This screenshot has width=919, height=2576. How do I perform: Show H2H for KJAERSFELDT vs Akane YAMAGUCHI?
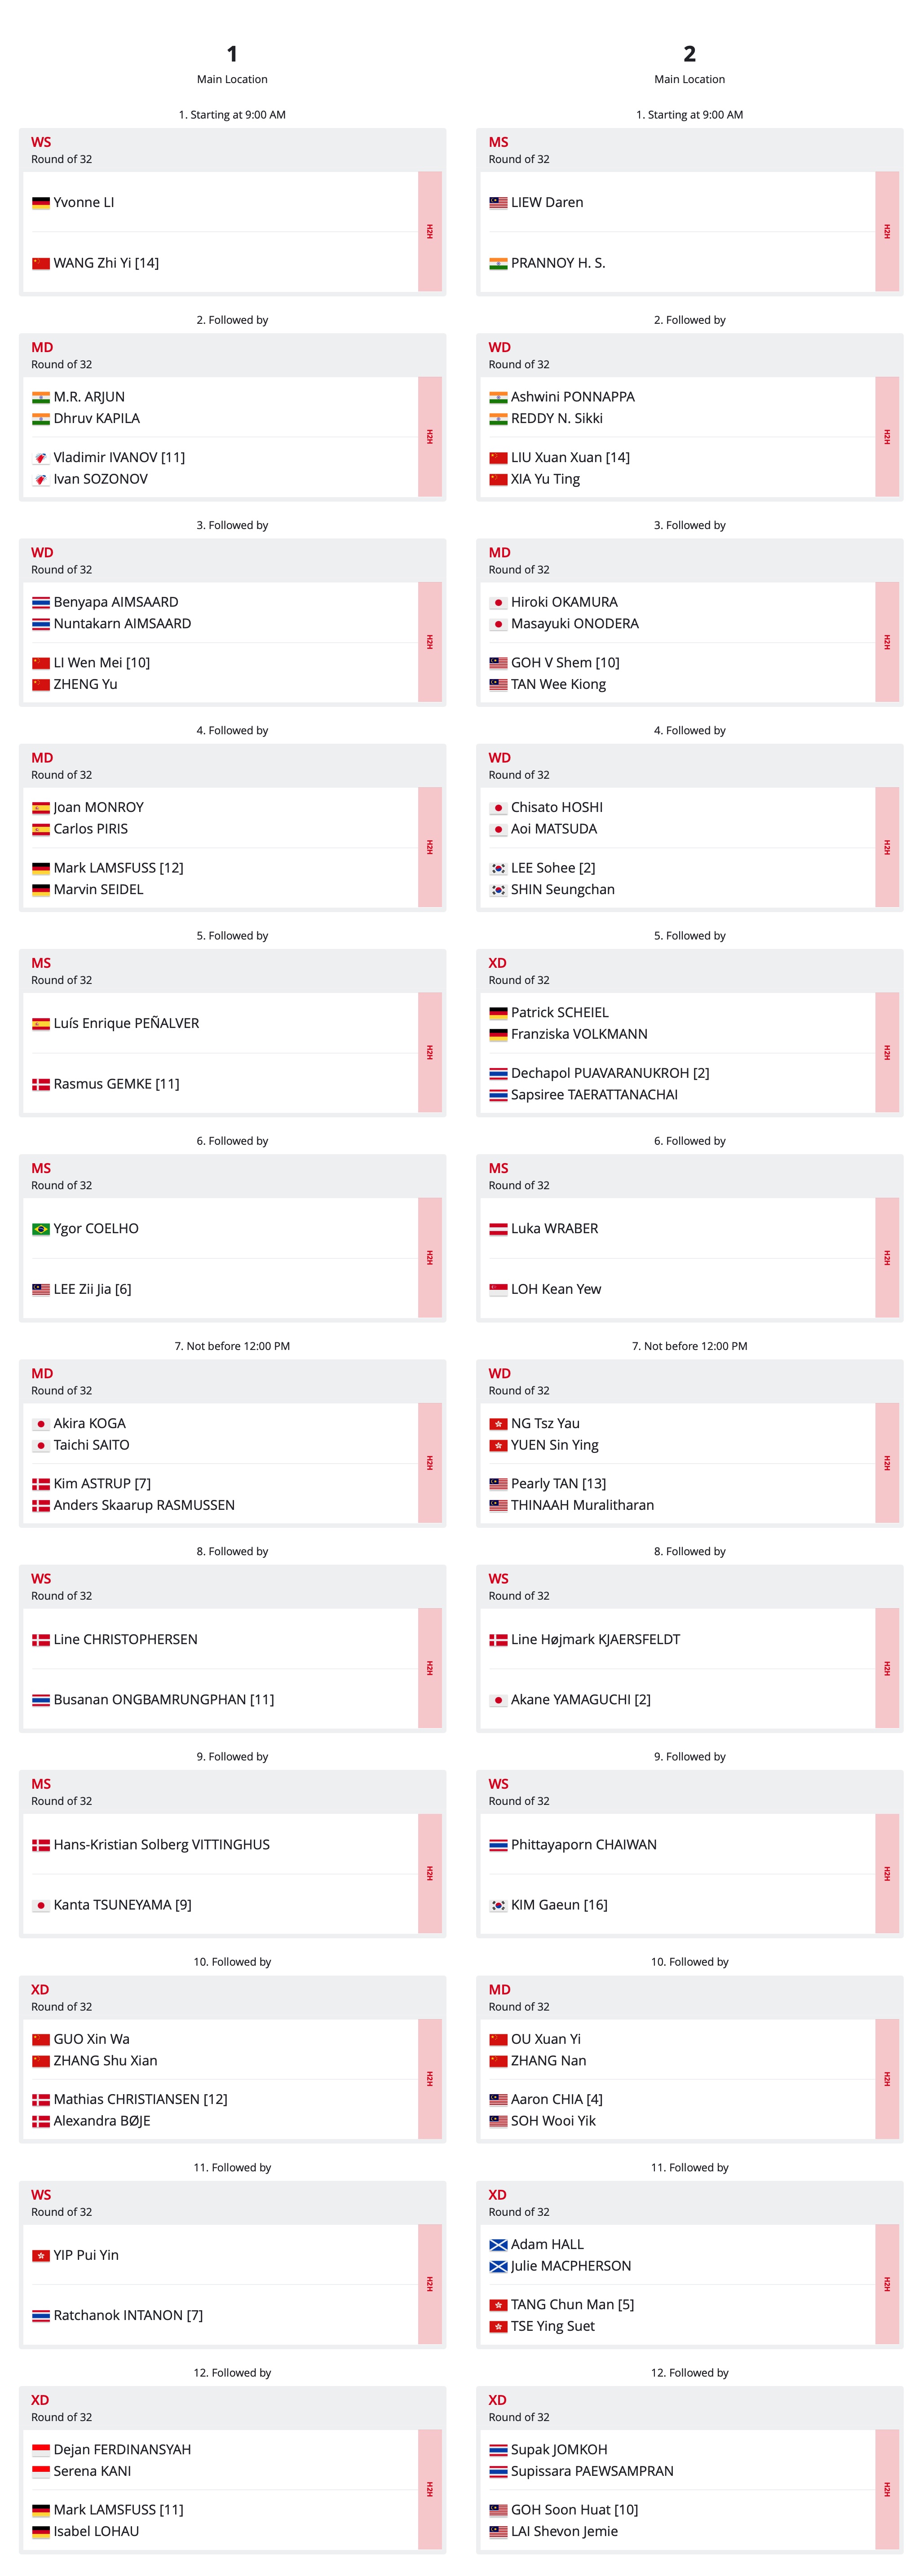click(887, 1668)
